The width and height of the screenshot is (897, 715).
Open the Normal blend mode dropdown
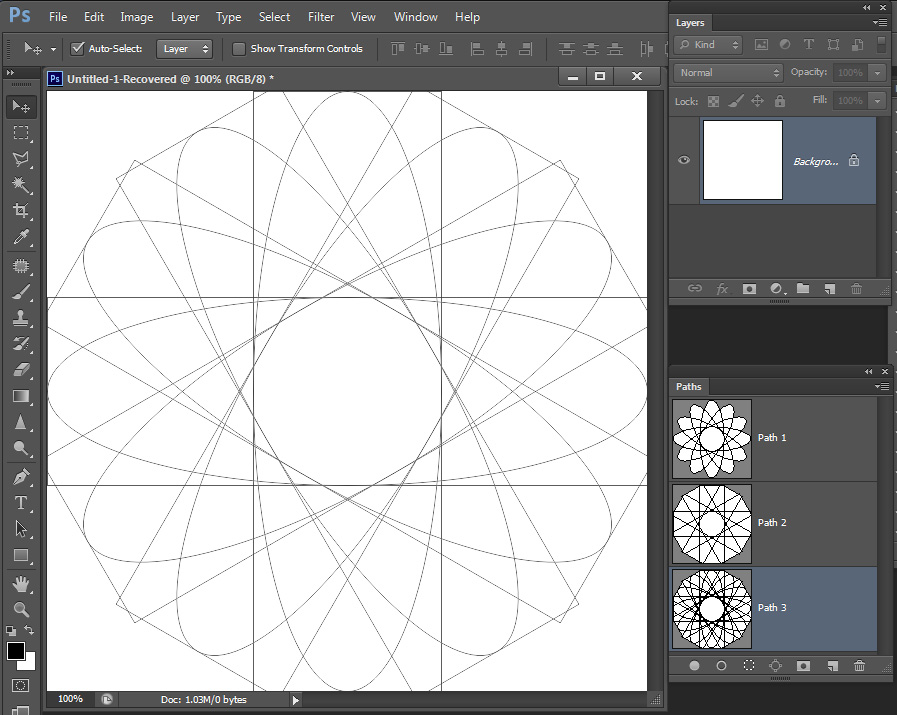(729, 73)
